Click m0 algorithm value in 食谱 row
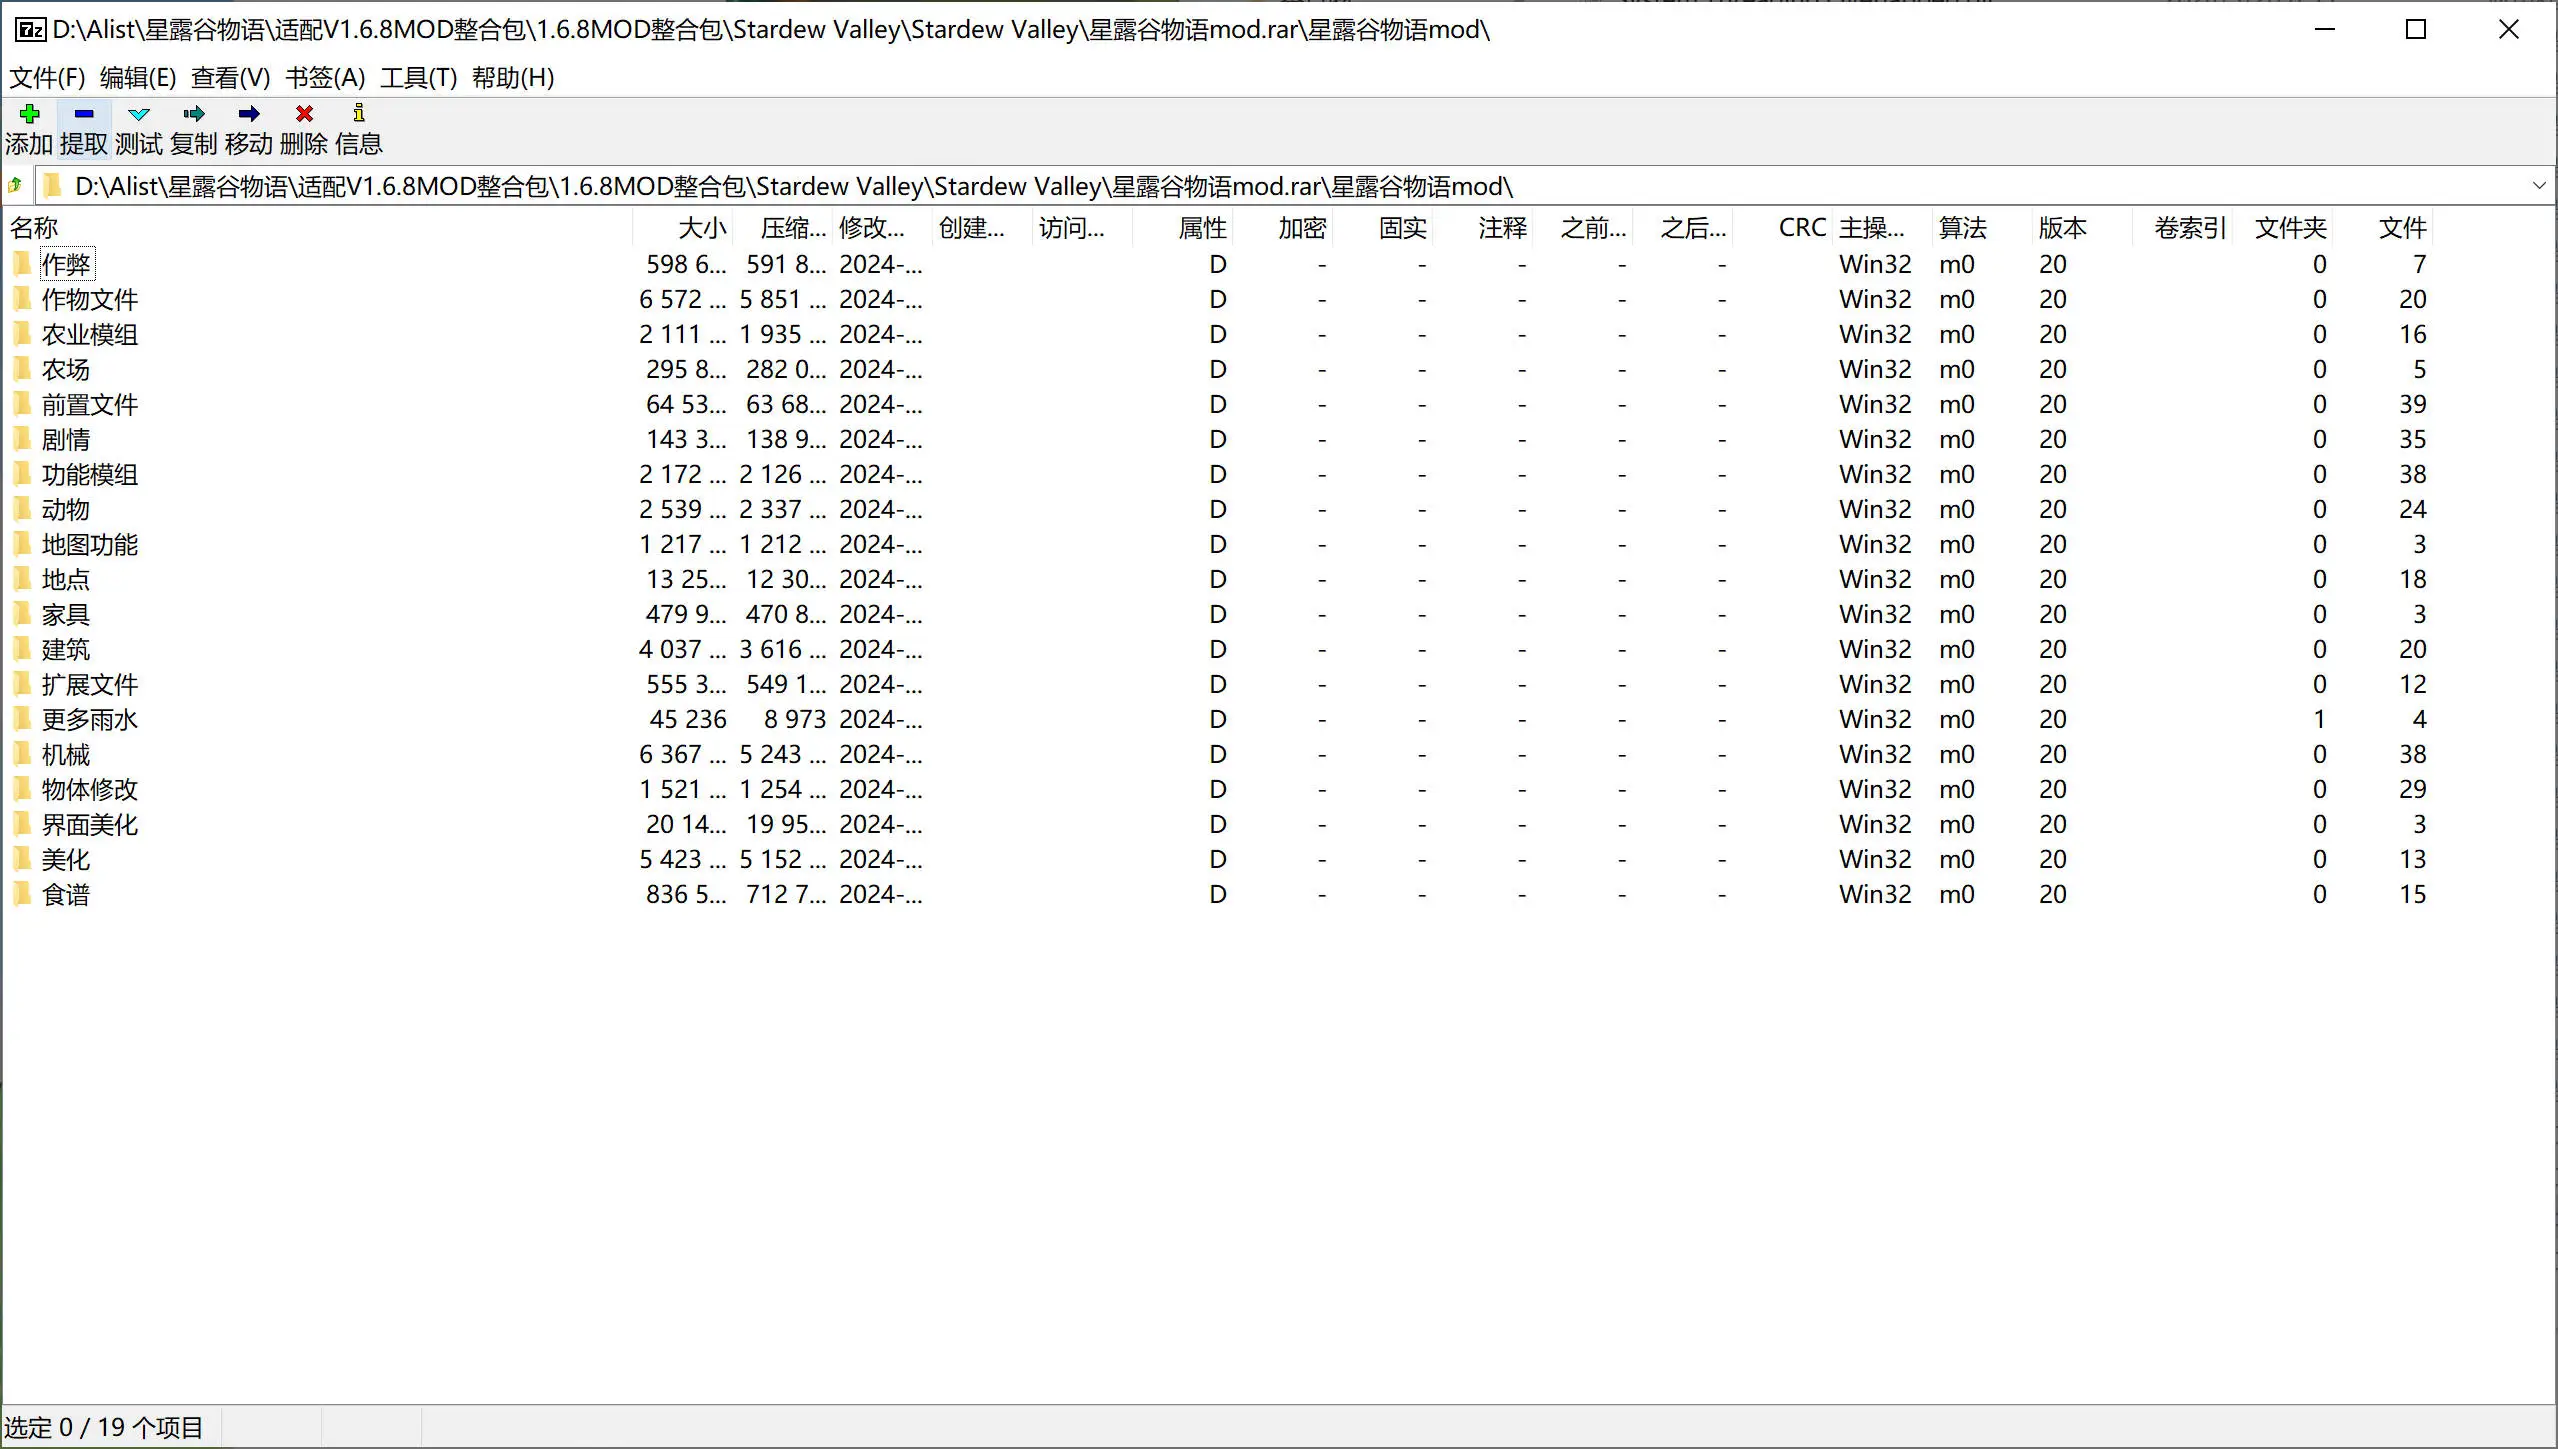 [1957, 894]
